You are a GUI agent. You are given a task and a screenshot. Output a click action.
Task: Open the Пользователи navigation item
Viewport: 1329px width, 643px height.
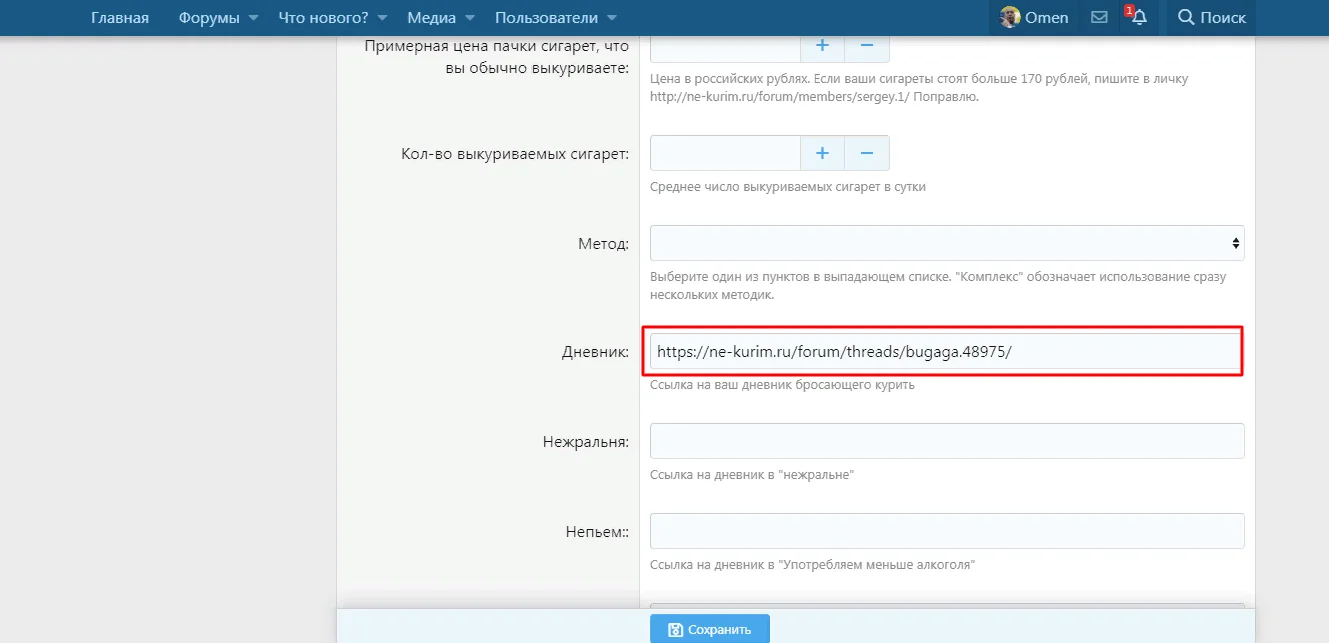(x=546, y=18)
